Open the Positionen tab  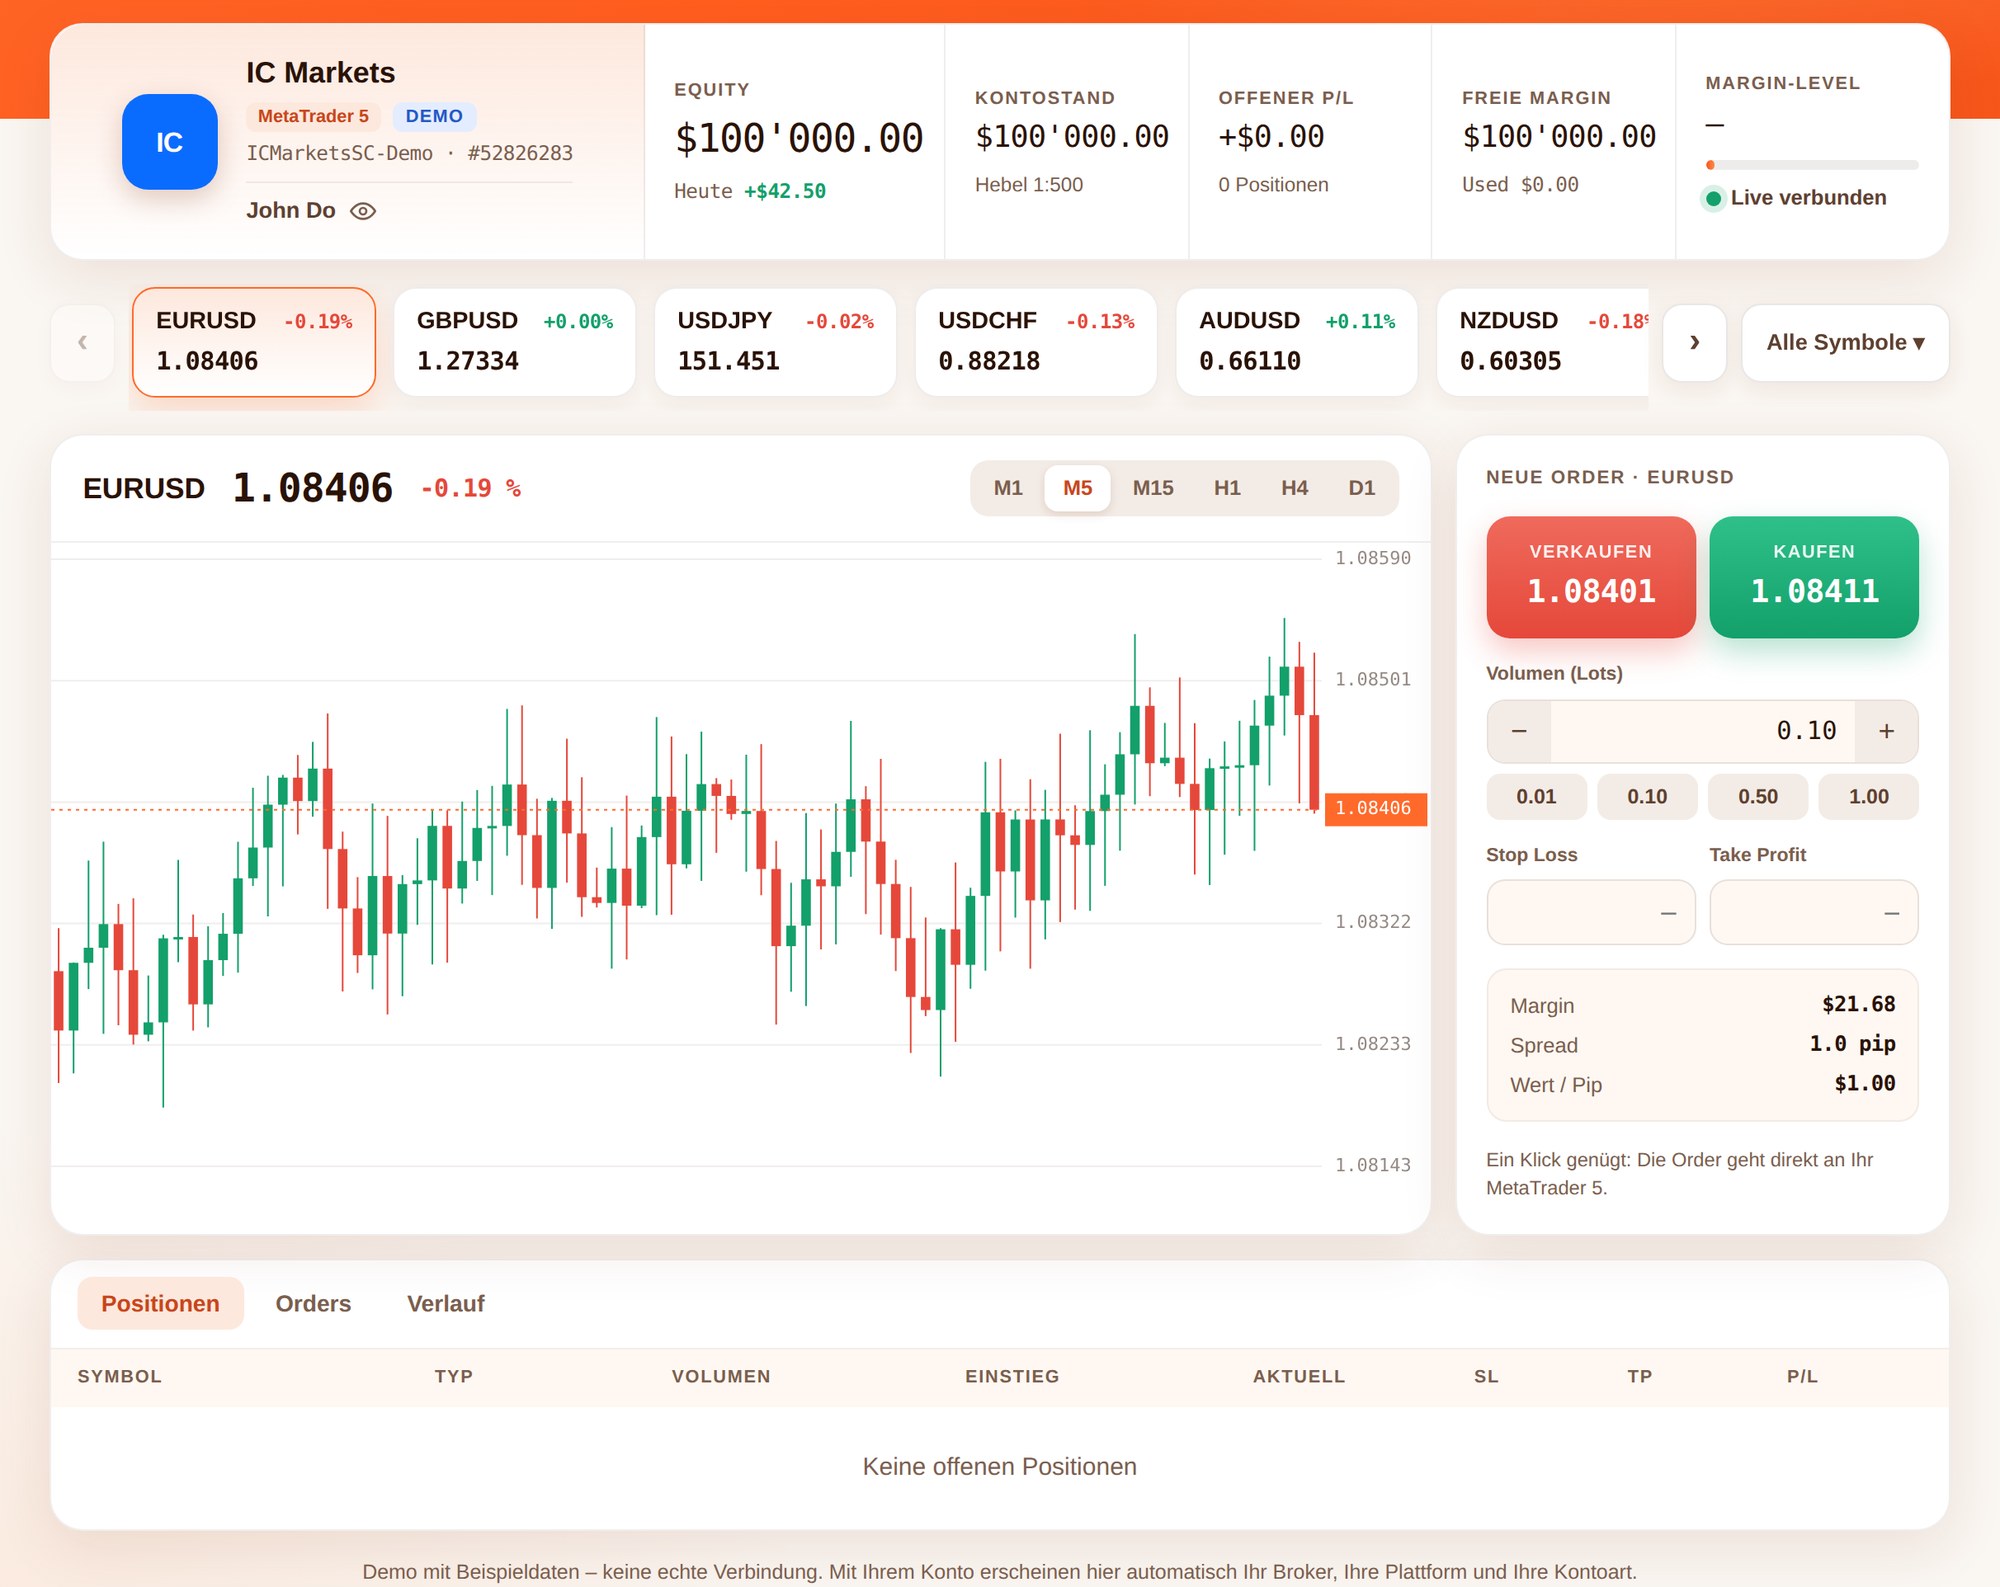coord(160,1303)
